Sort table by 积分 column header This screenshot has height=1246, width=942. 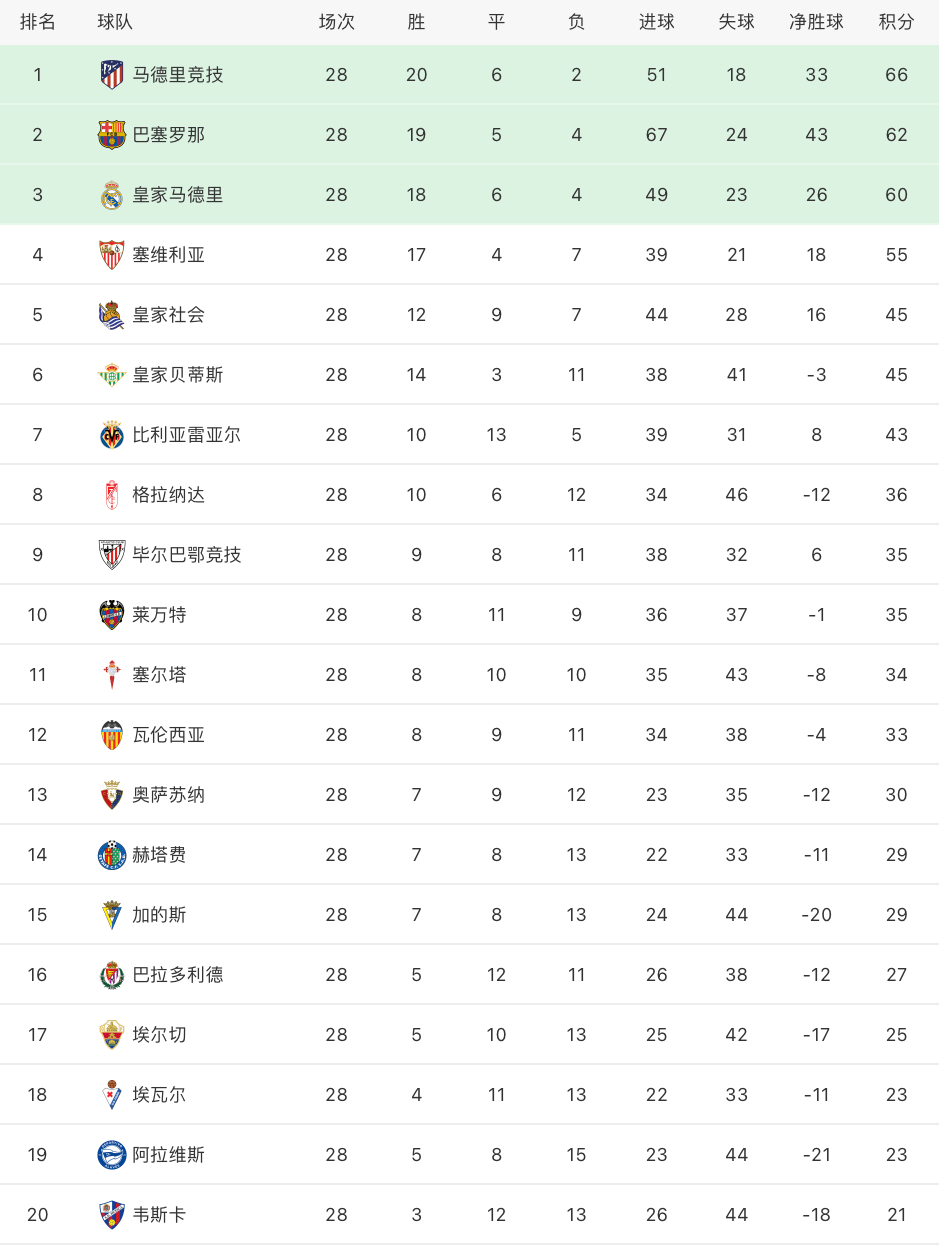click(x=896, y=22)
